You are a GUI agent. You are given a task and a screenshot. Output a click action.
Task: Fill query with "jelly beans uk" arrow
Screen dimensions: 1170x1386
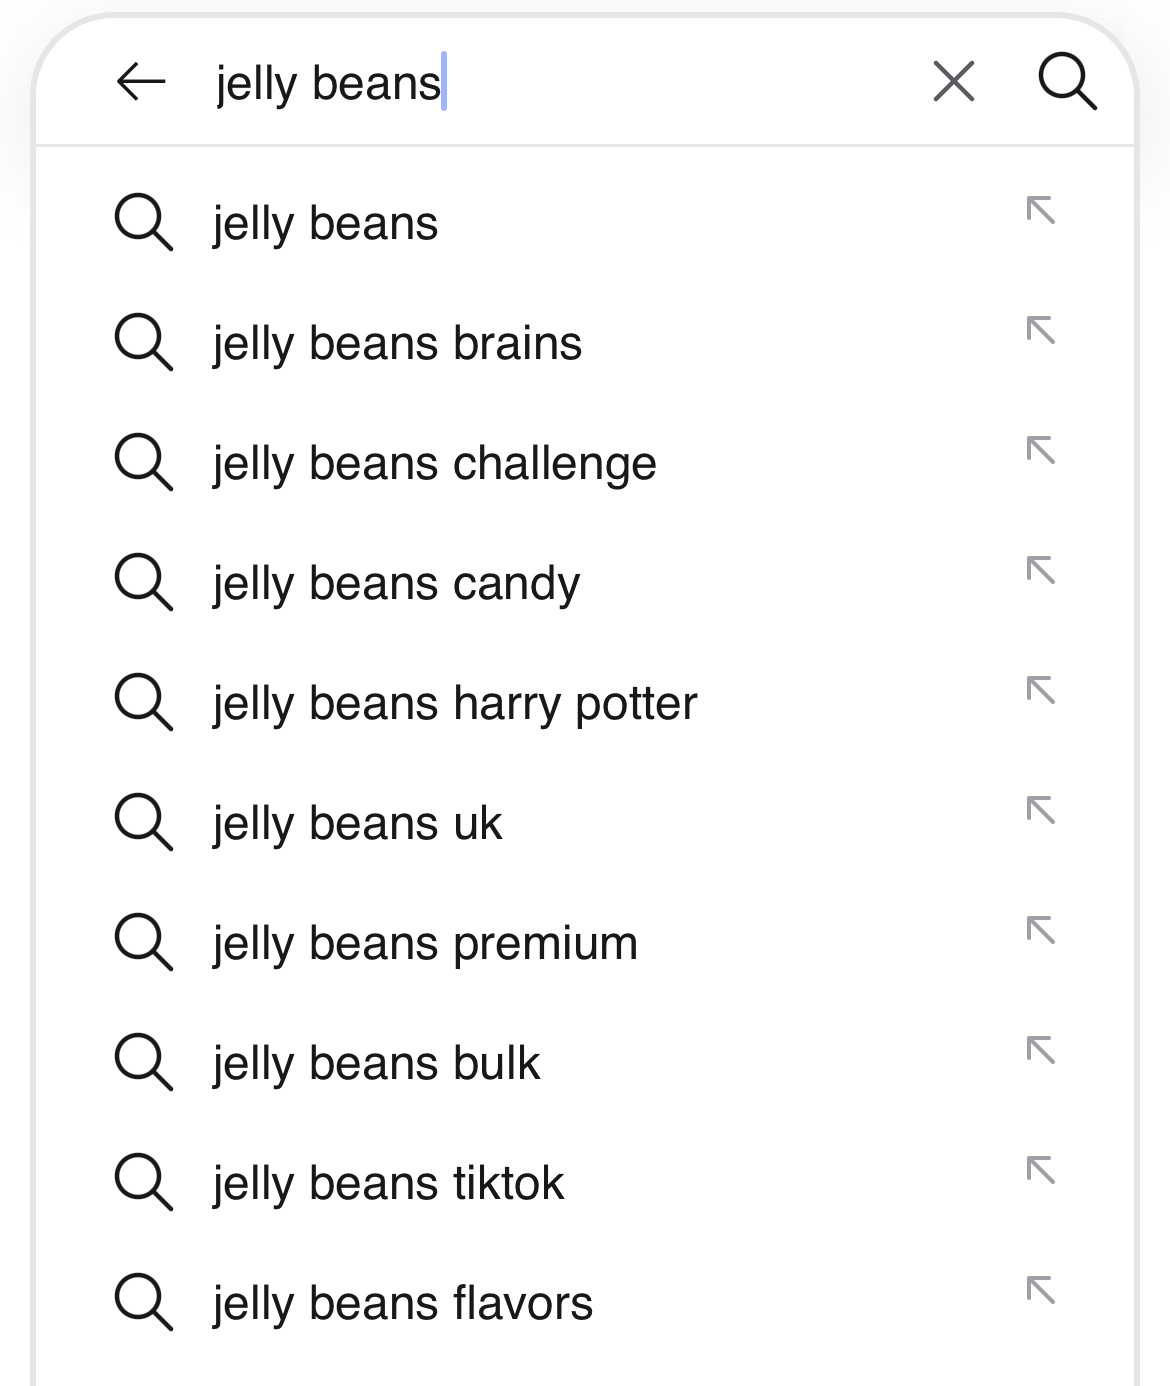[x=1041, y=811]
